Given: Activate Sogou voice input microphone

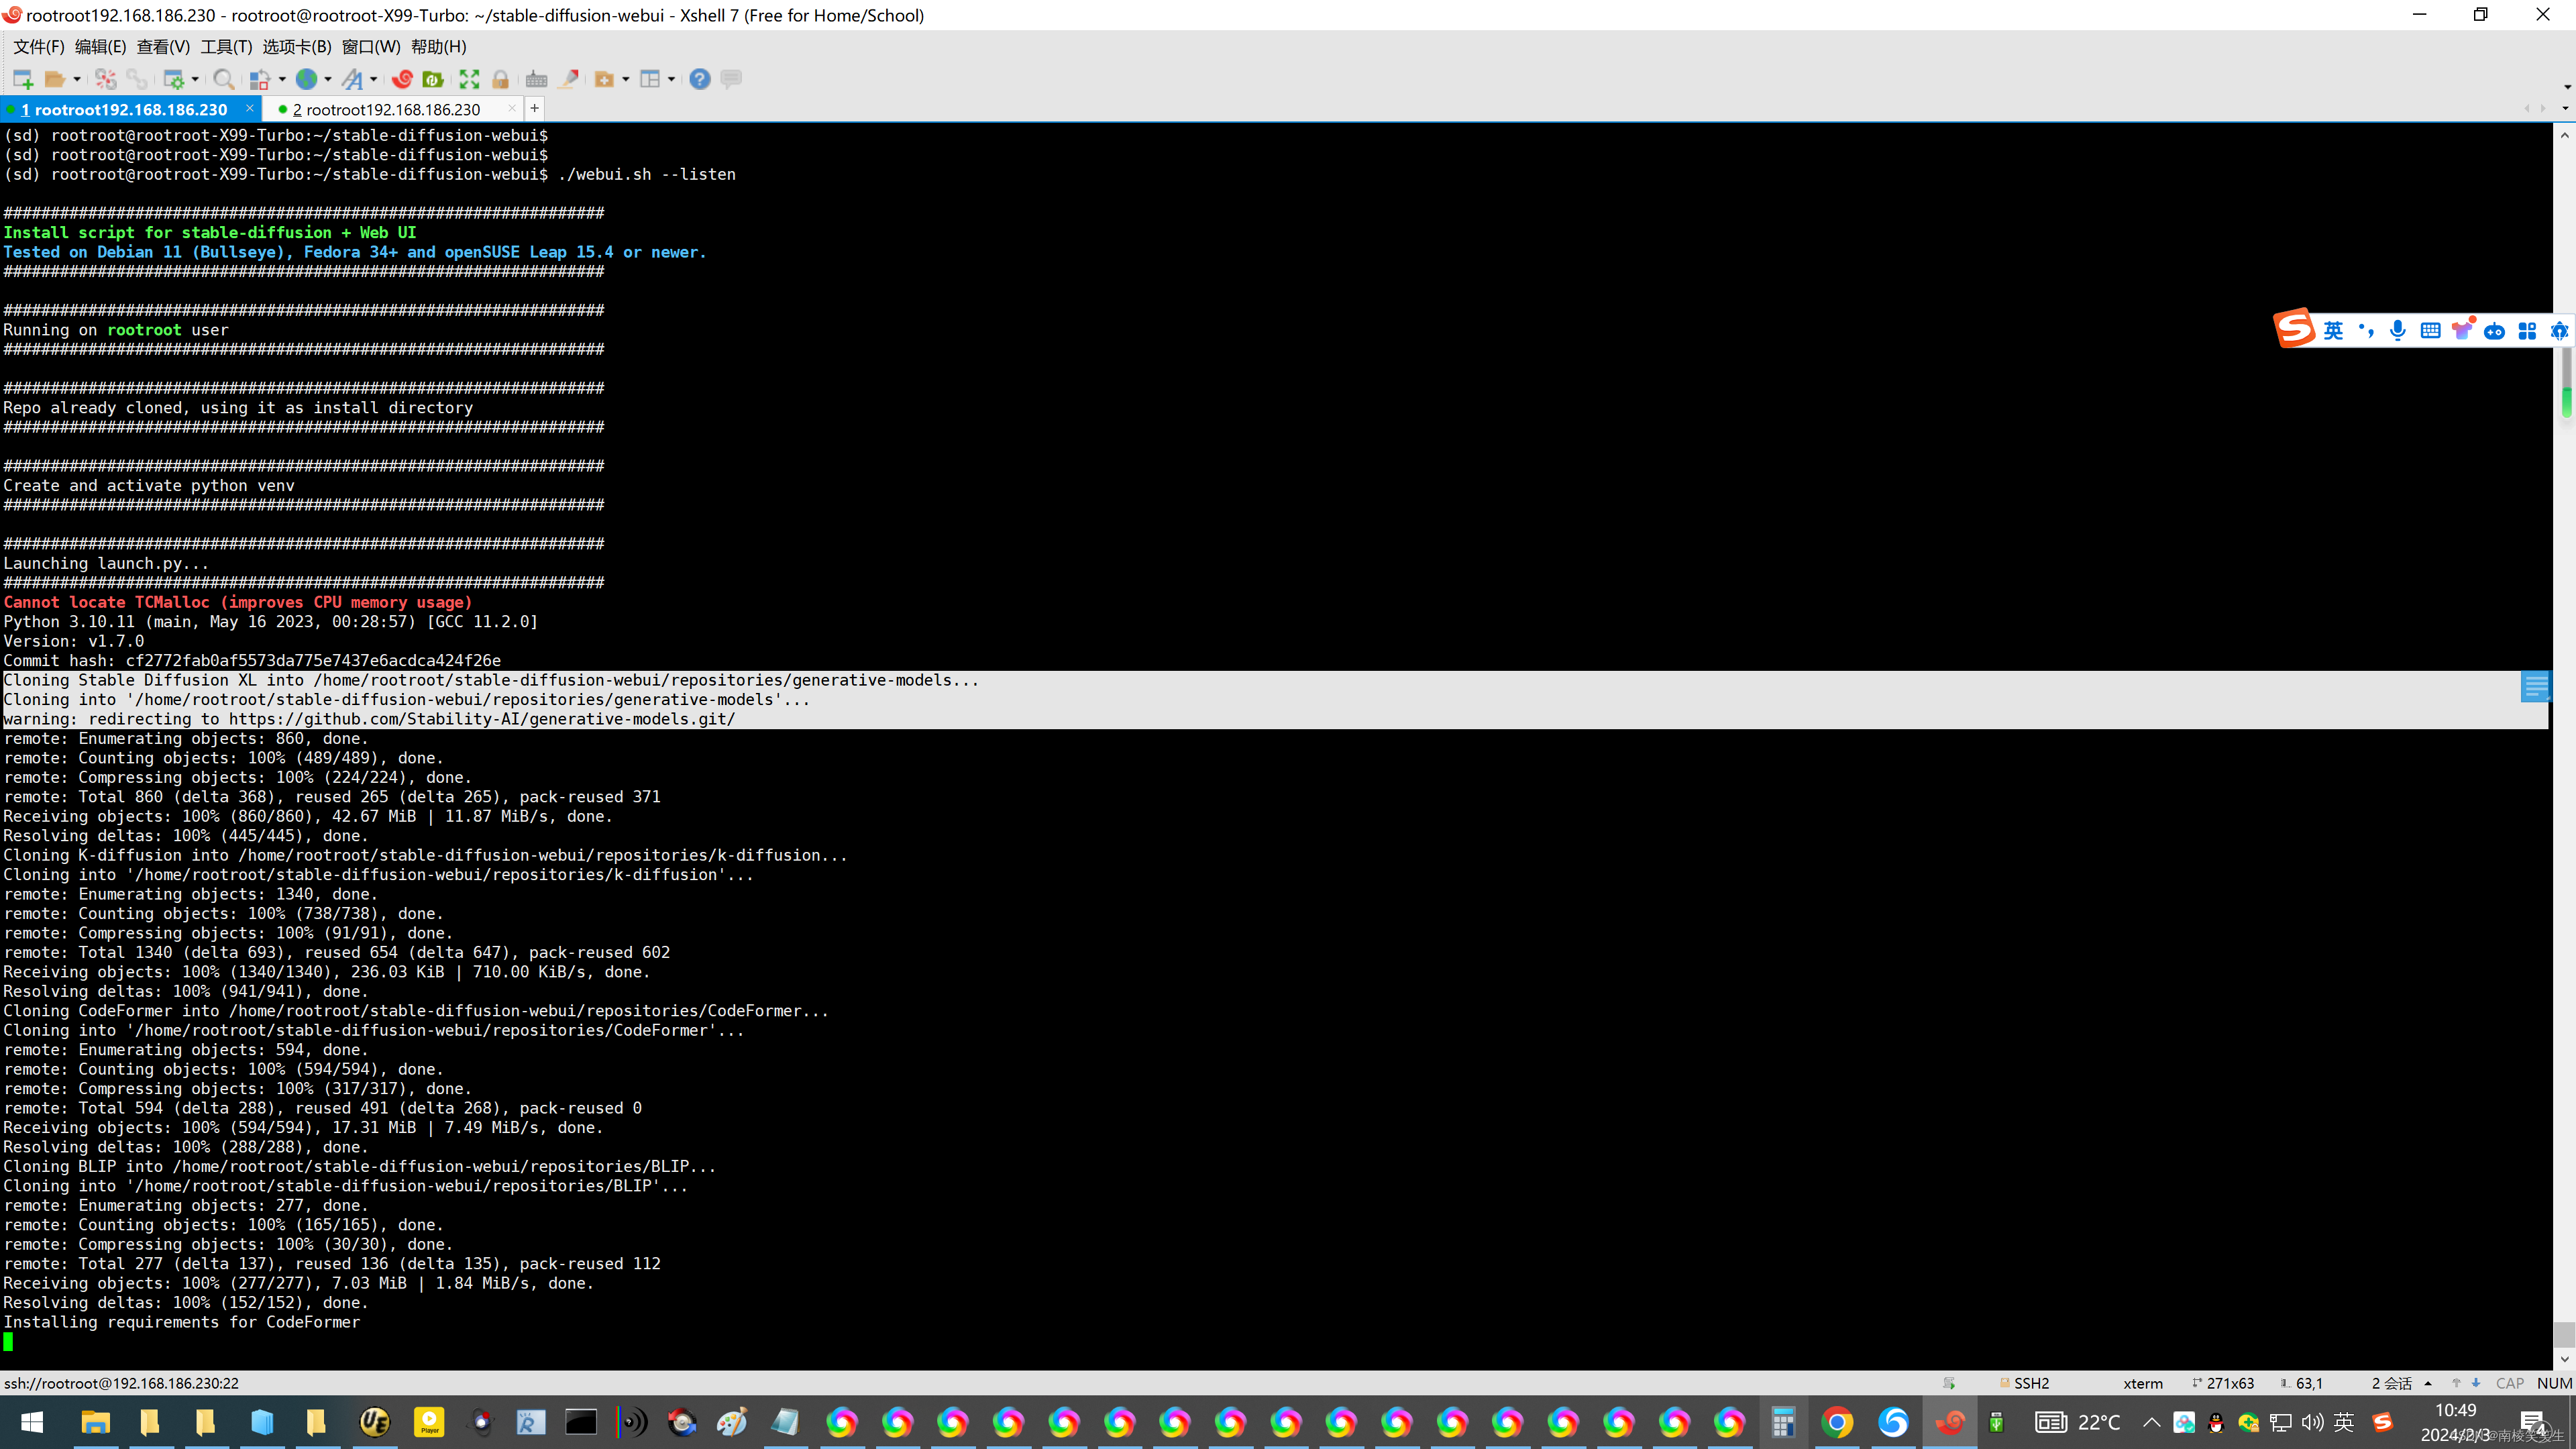Looking at the screenshot, I should coord(2398,330).
